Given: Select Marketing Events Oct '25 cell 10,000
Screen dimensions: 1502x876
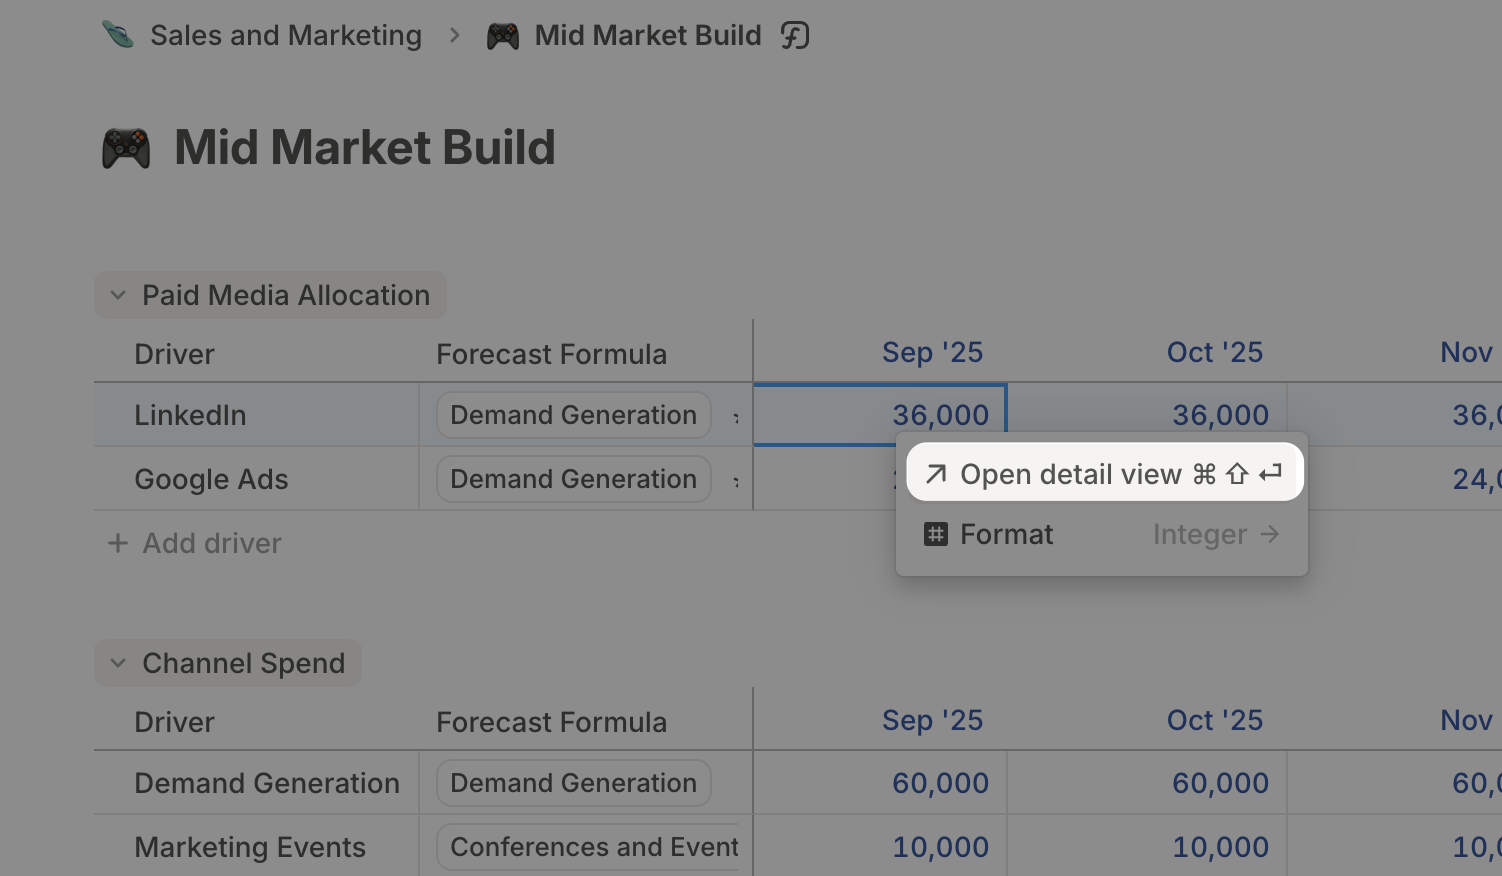Looking at the screenshot, I should coord(1147,847).
